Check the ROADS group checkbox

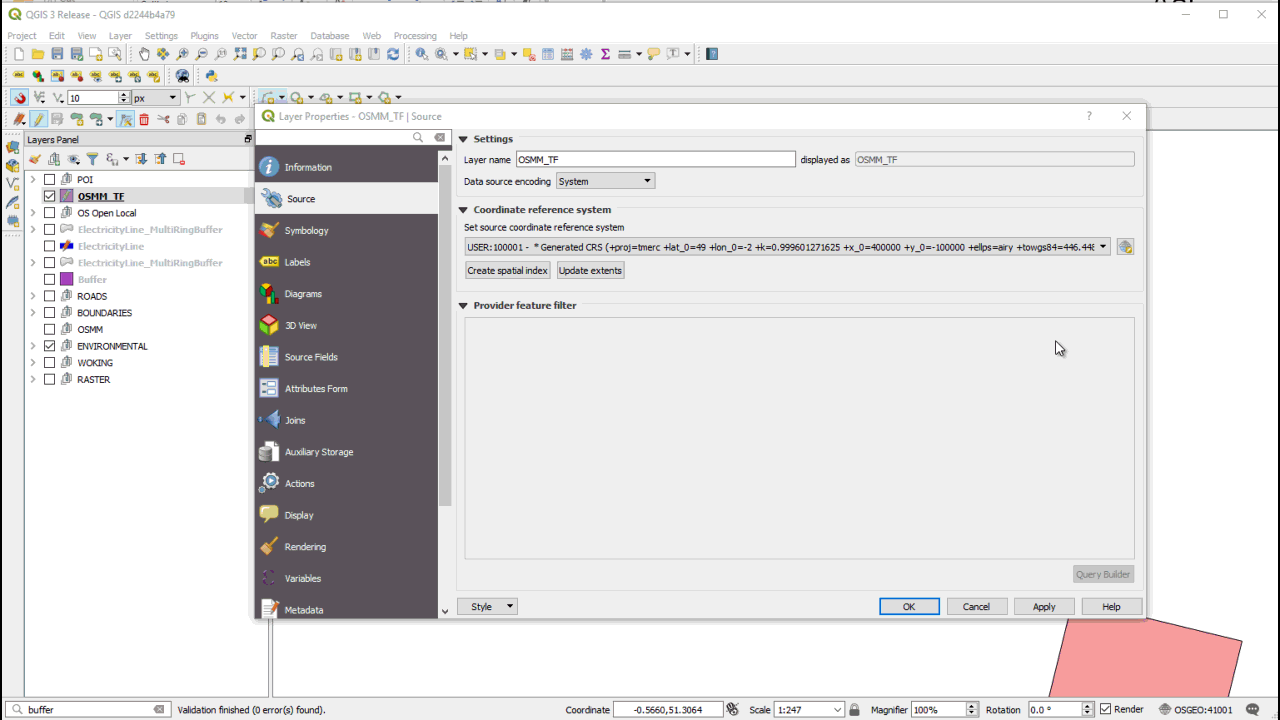point(49,296)
